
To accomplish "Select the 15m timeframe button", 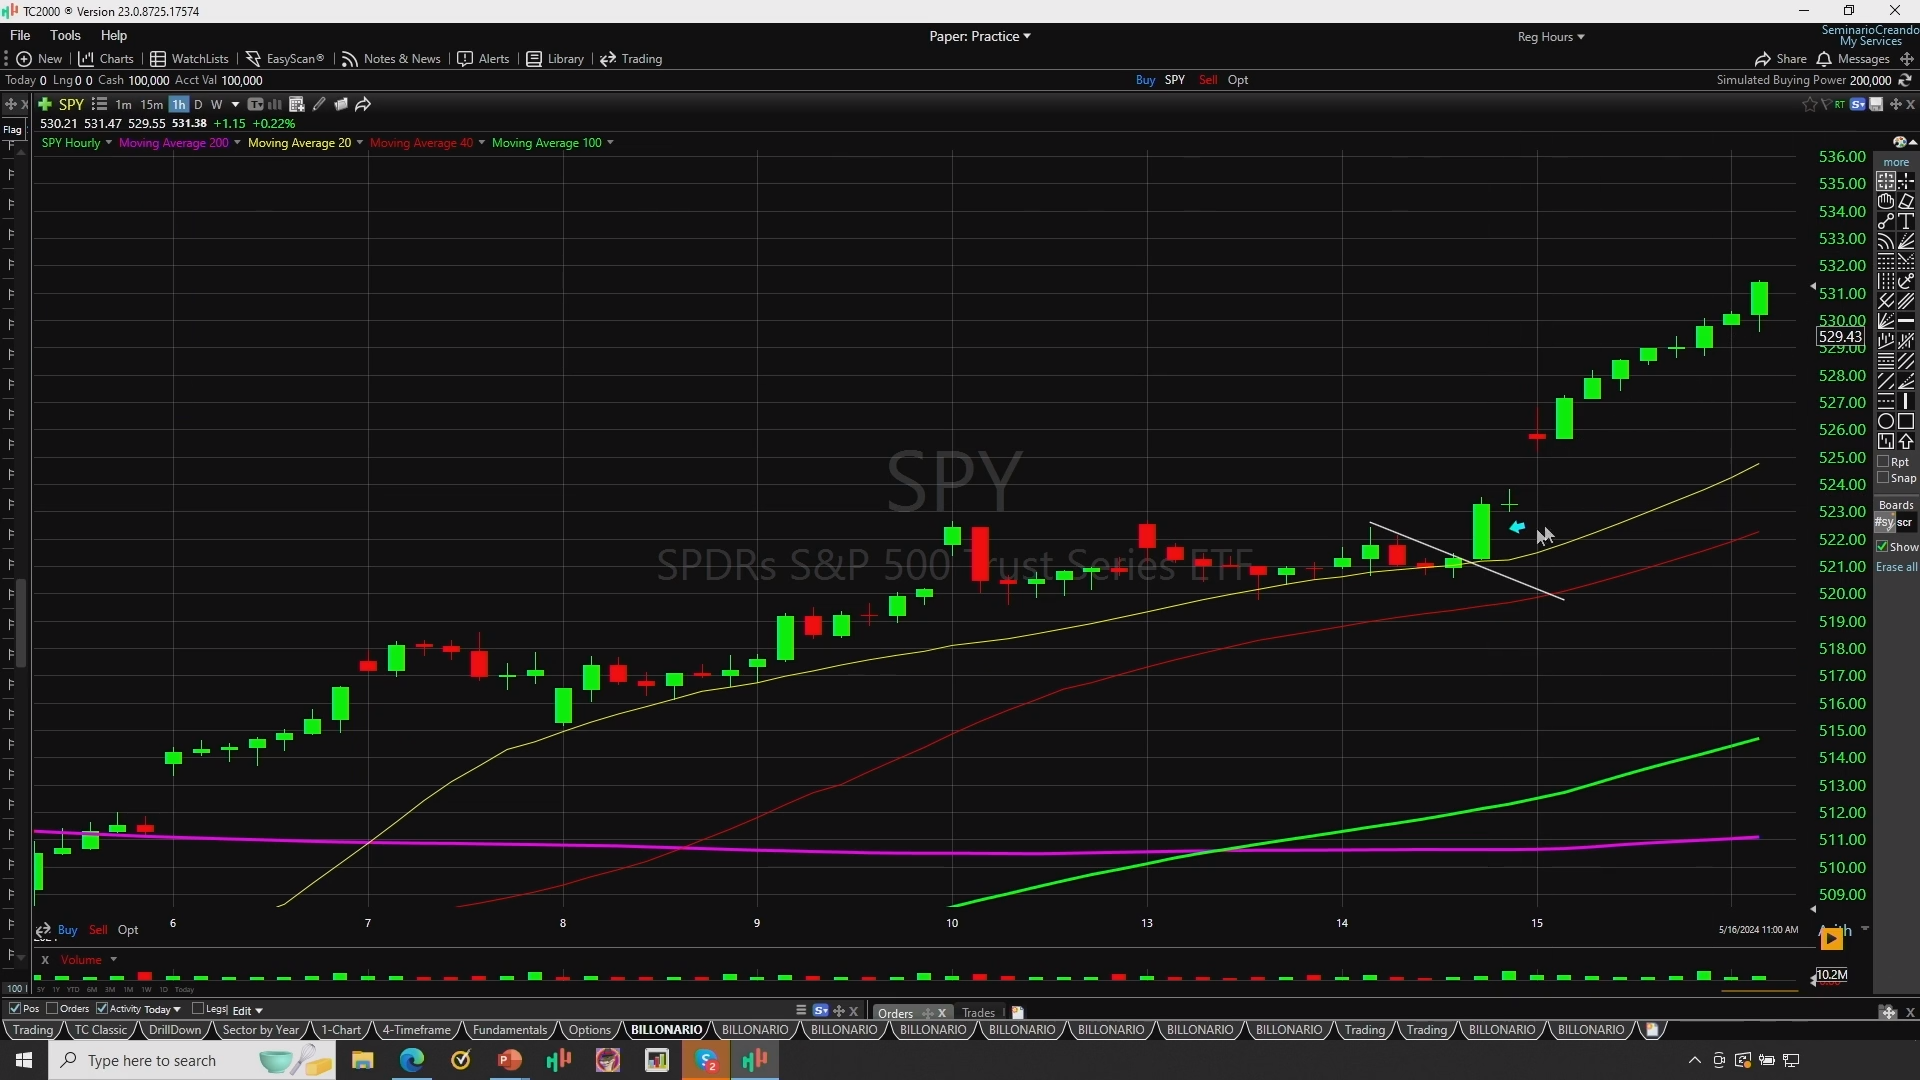I will pyautogui.click(x=151, y=104).
